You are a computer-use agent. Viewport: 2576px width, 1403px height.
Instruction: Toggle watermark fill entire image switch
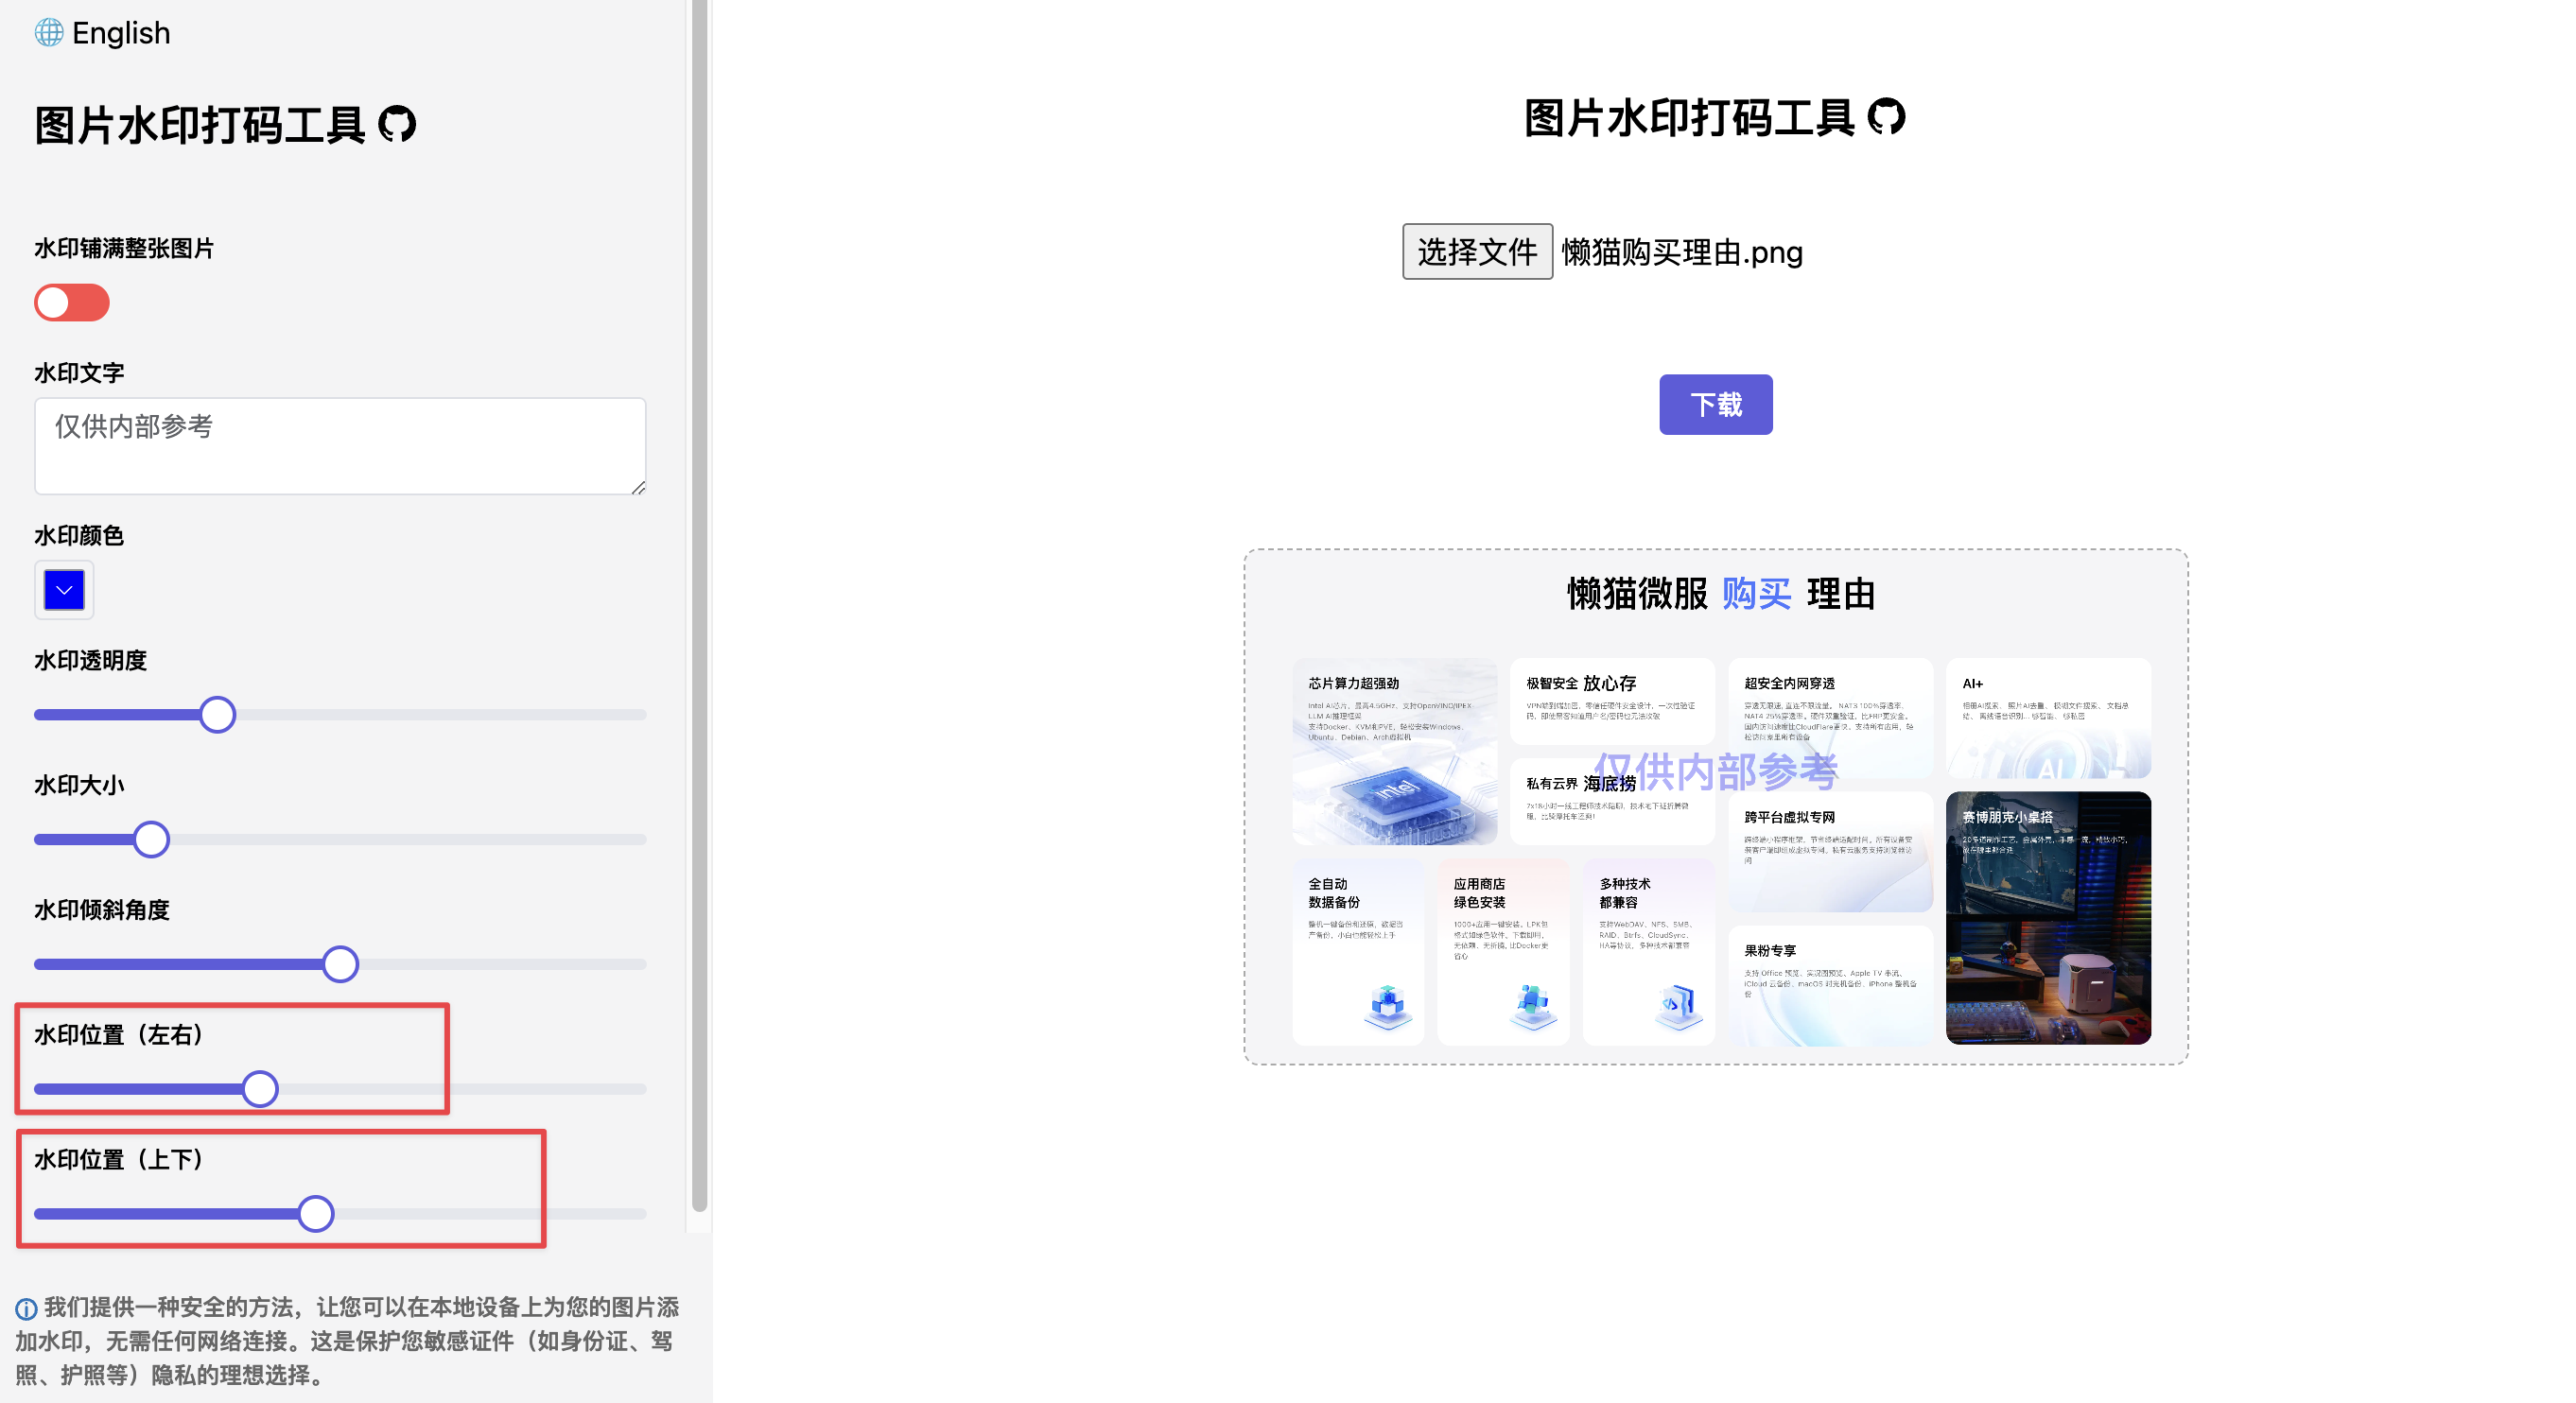pyautogui.click(x=72, y=303)
